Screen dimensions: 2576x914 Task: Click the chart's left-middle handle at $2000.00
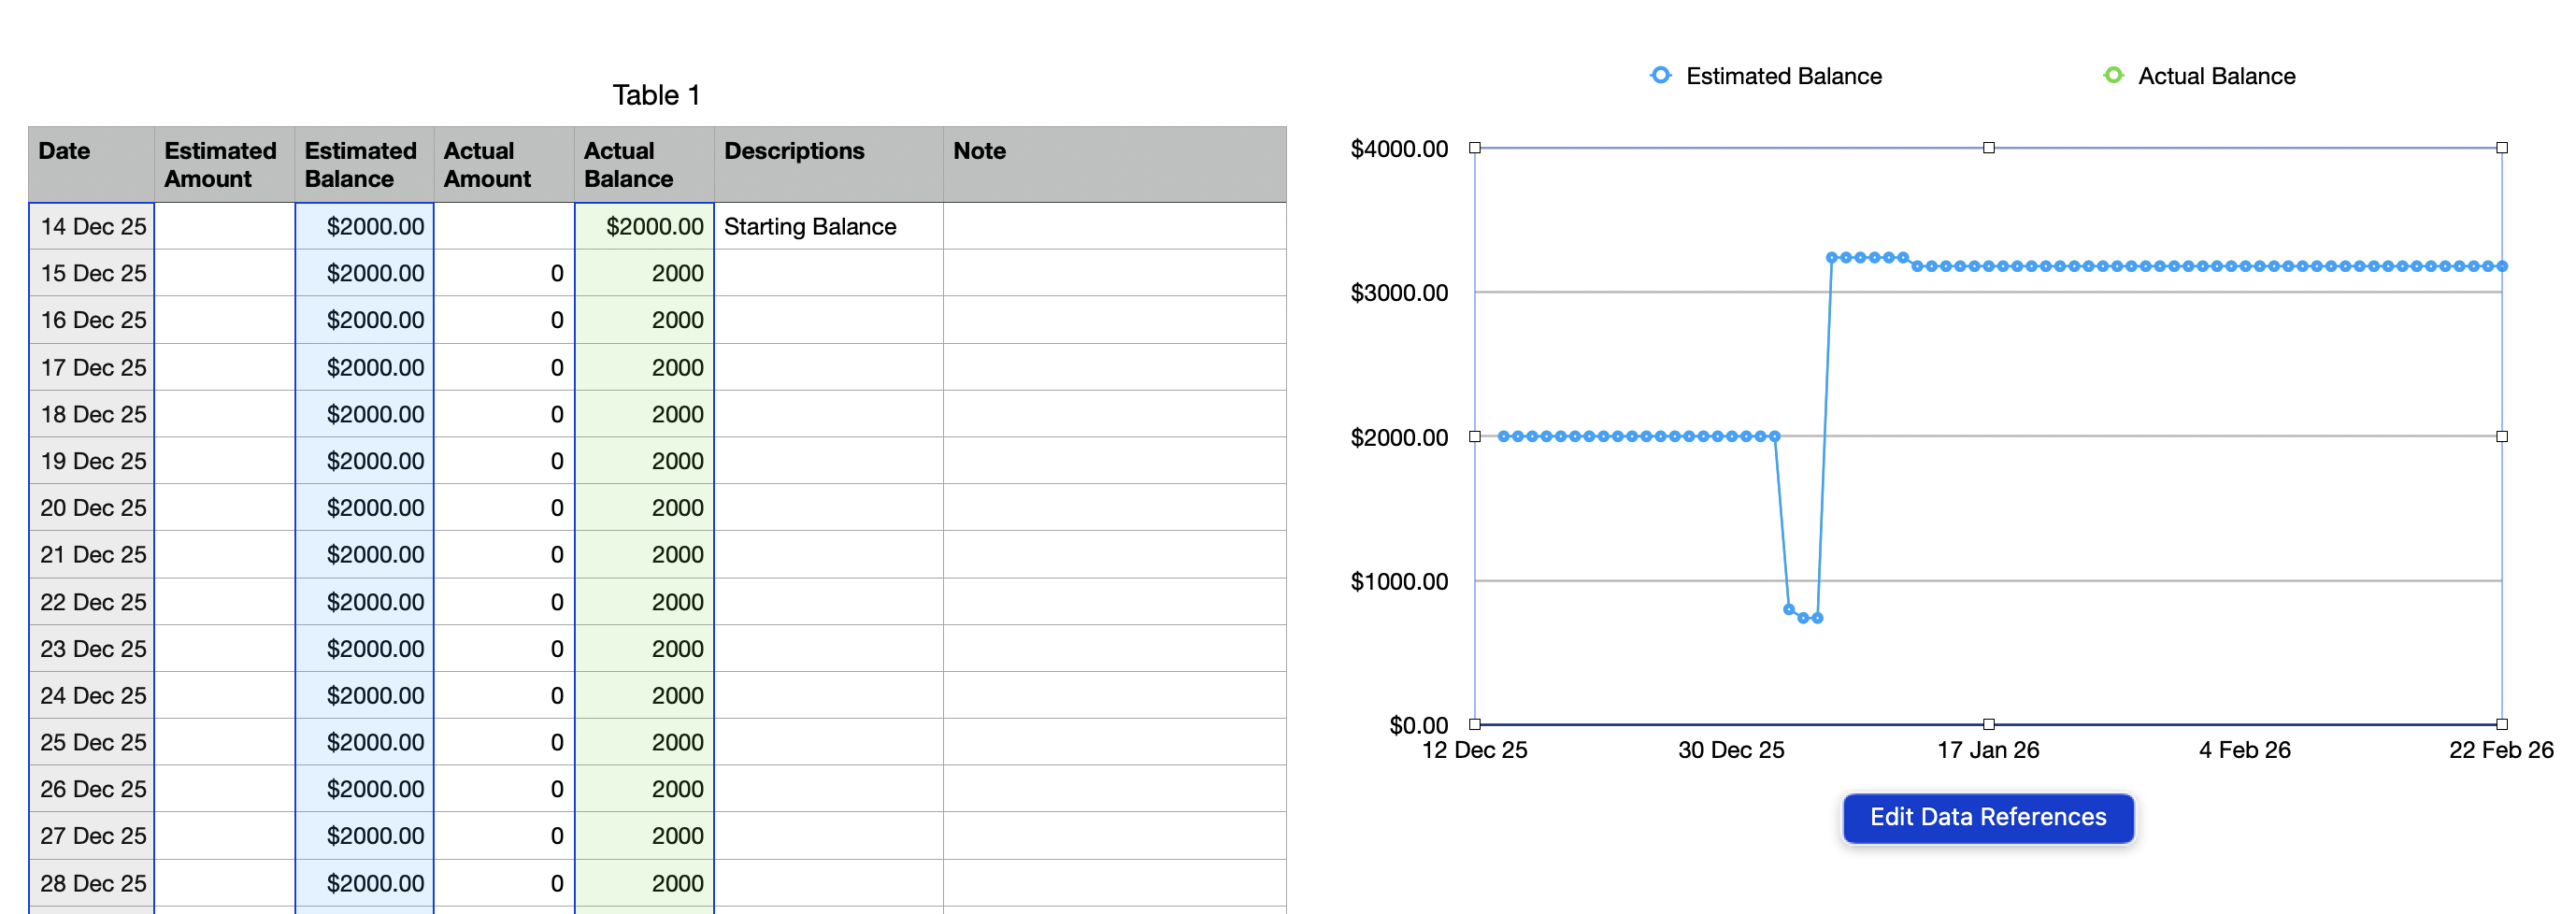point(1475,436)
